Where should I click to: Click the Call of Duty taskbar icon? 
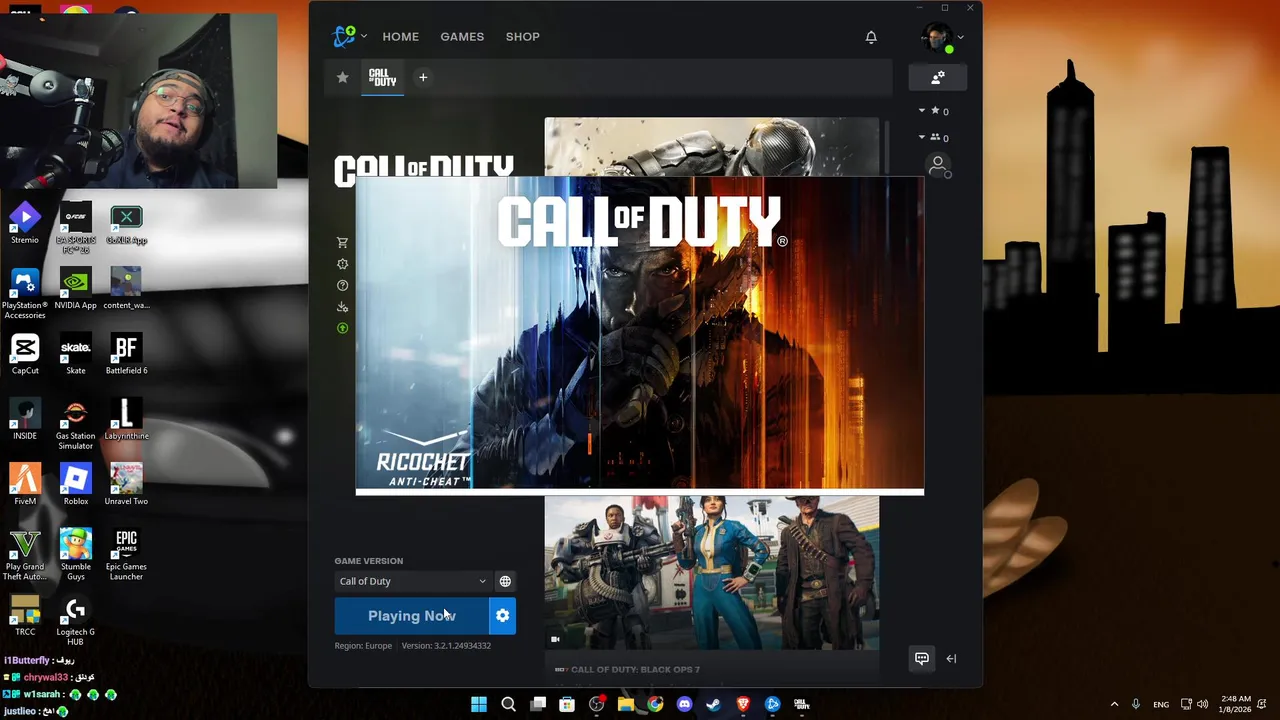[x=801, y=704]
